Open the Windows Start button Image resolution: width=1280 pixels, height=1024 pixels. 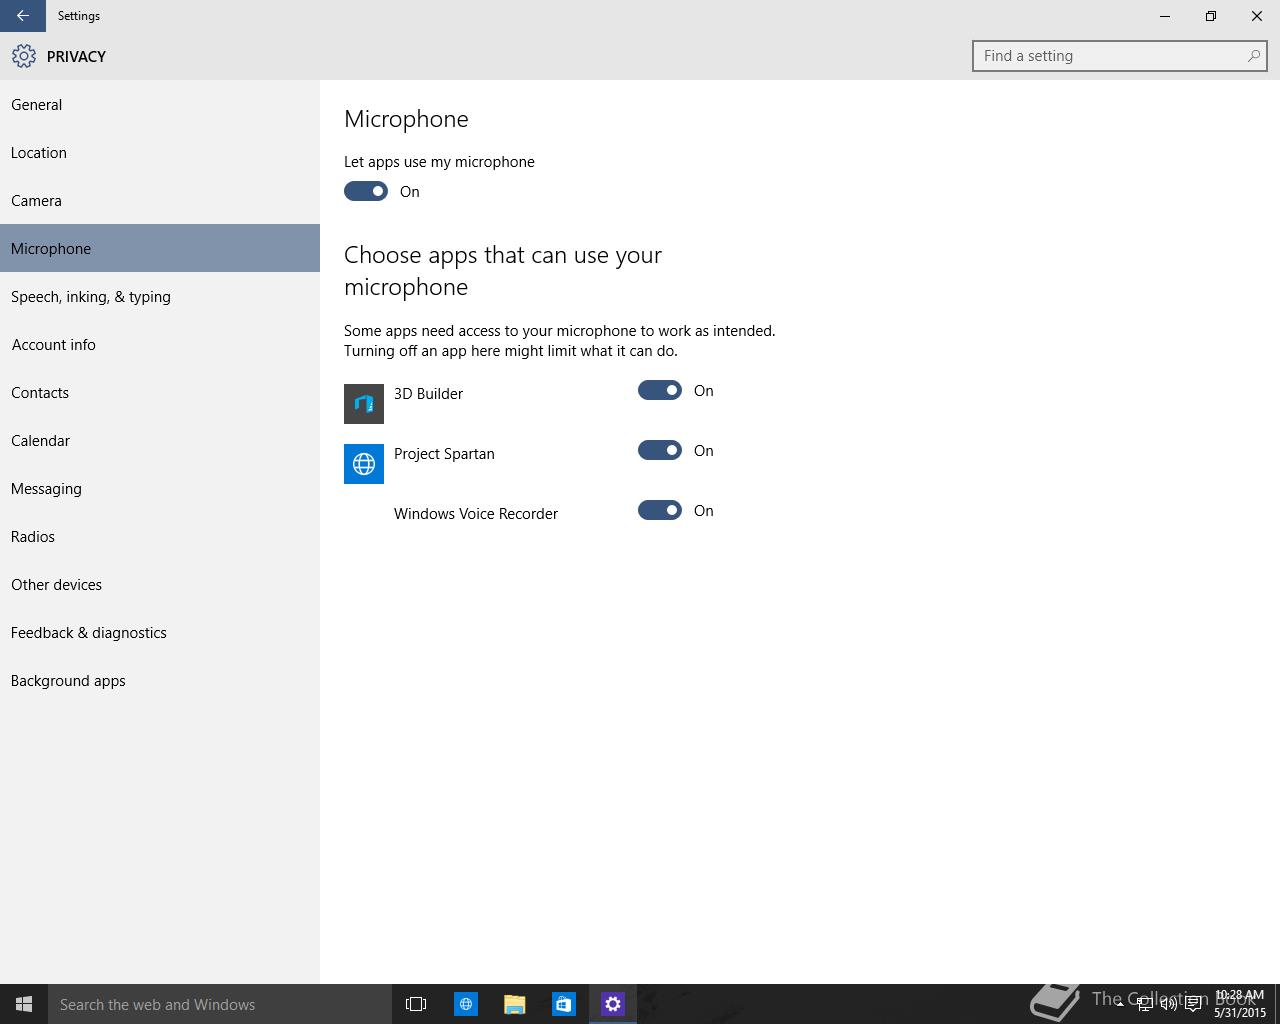click(24, 1004)
